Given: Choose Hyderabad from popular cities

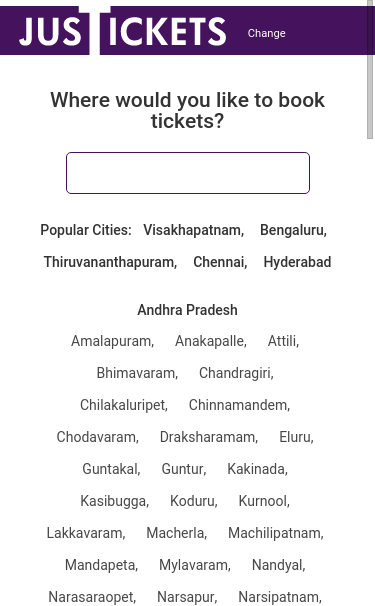Looking at the screenshot, I should point(297,262).
